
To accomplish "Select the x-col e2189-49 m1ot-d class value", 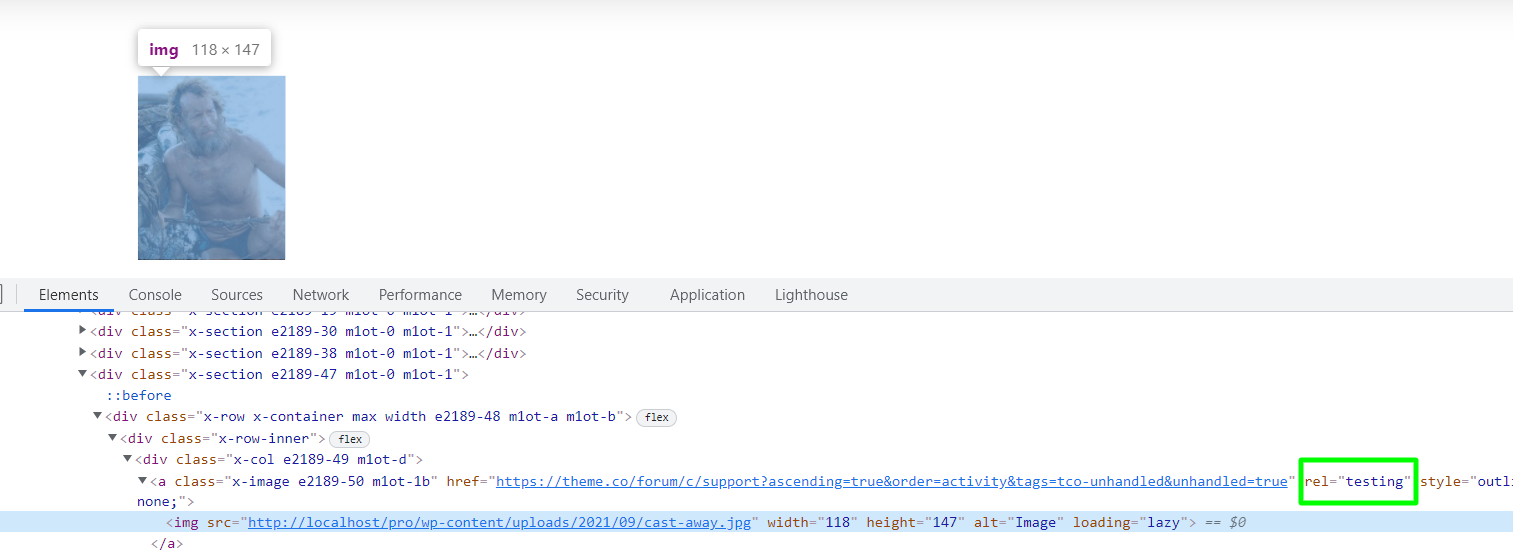I will [324, 459].
